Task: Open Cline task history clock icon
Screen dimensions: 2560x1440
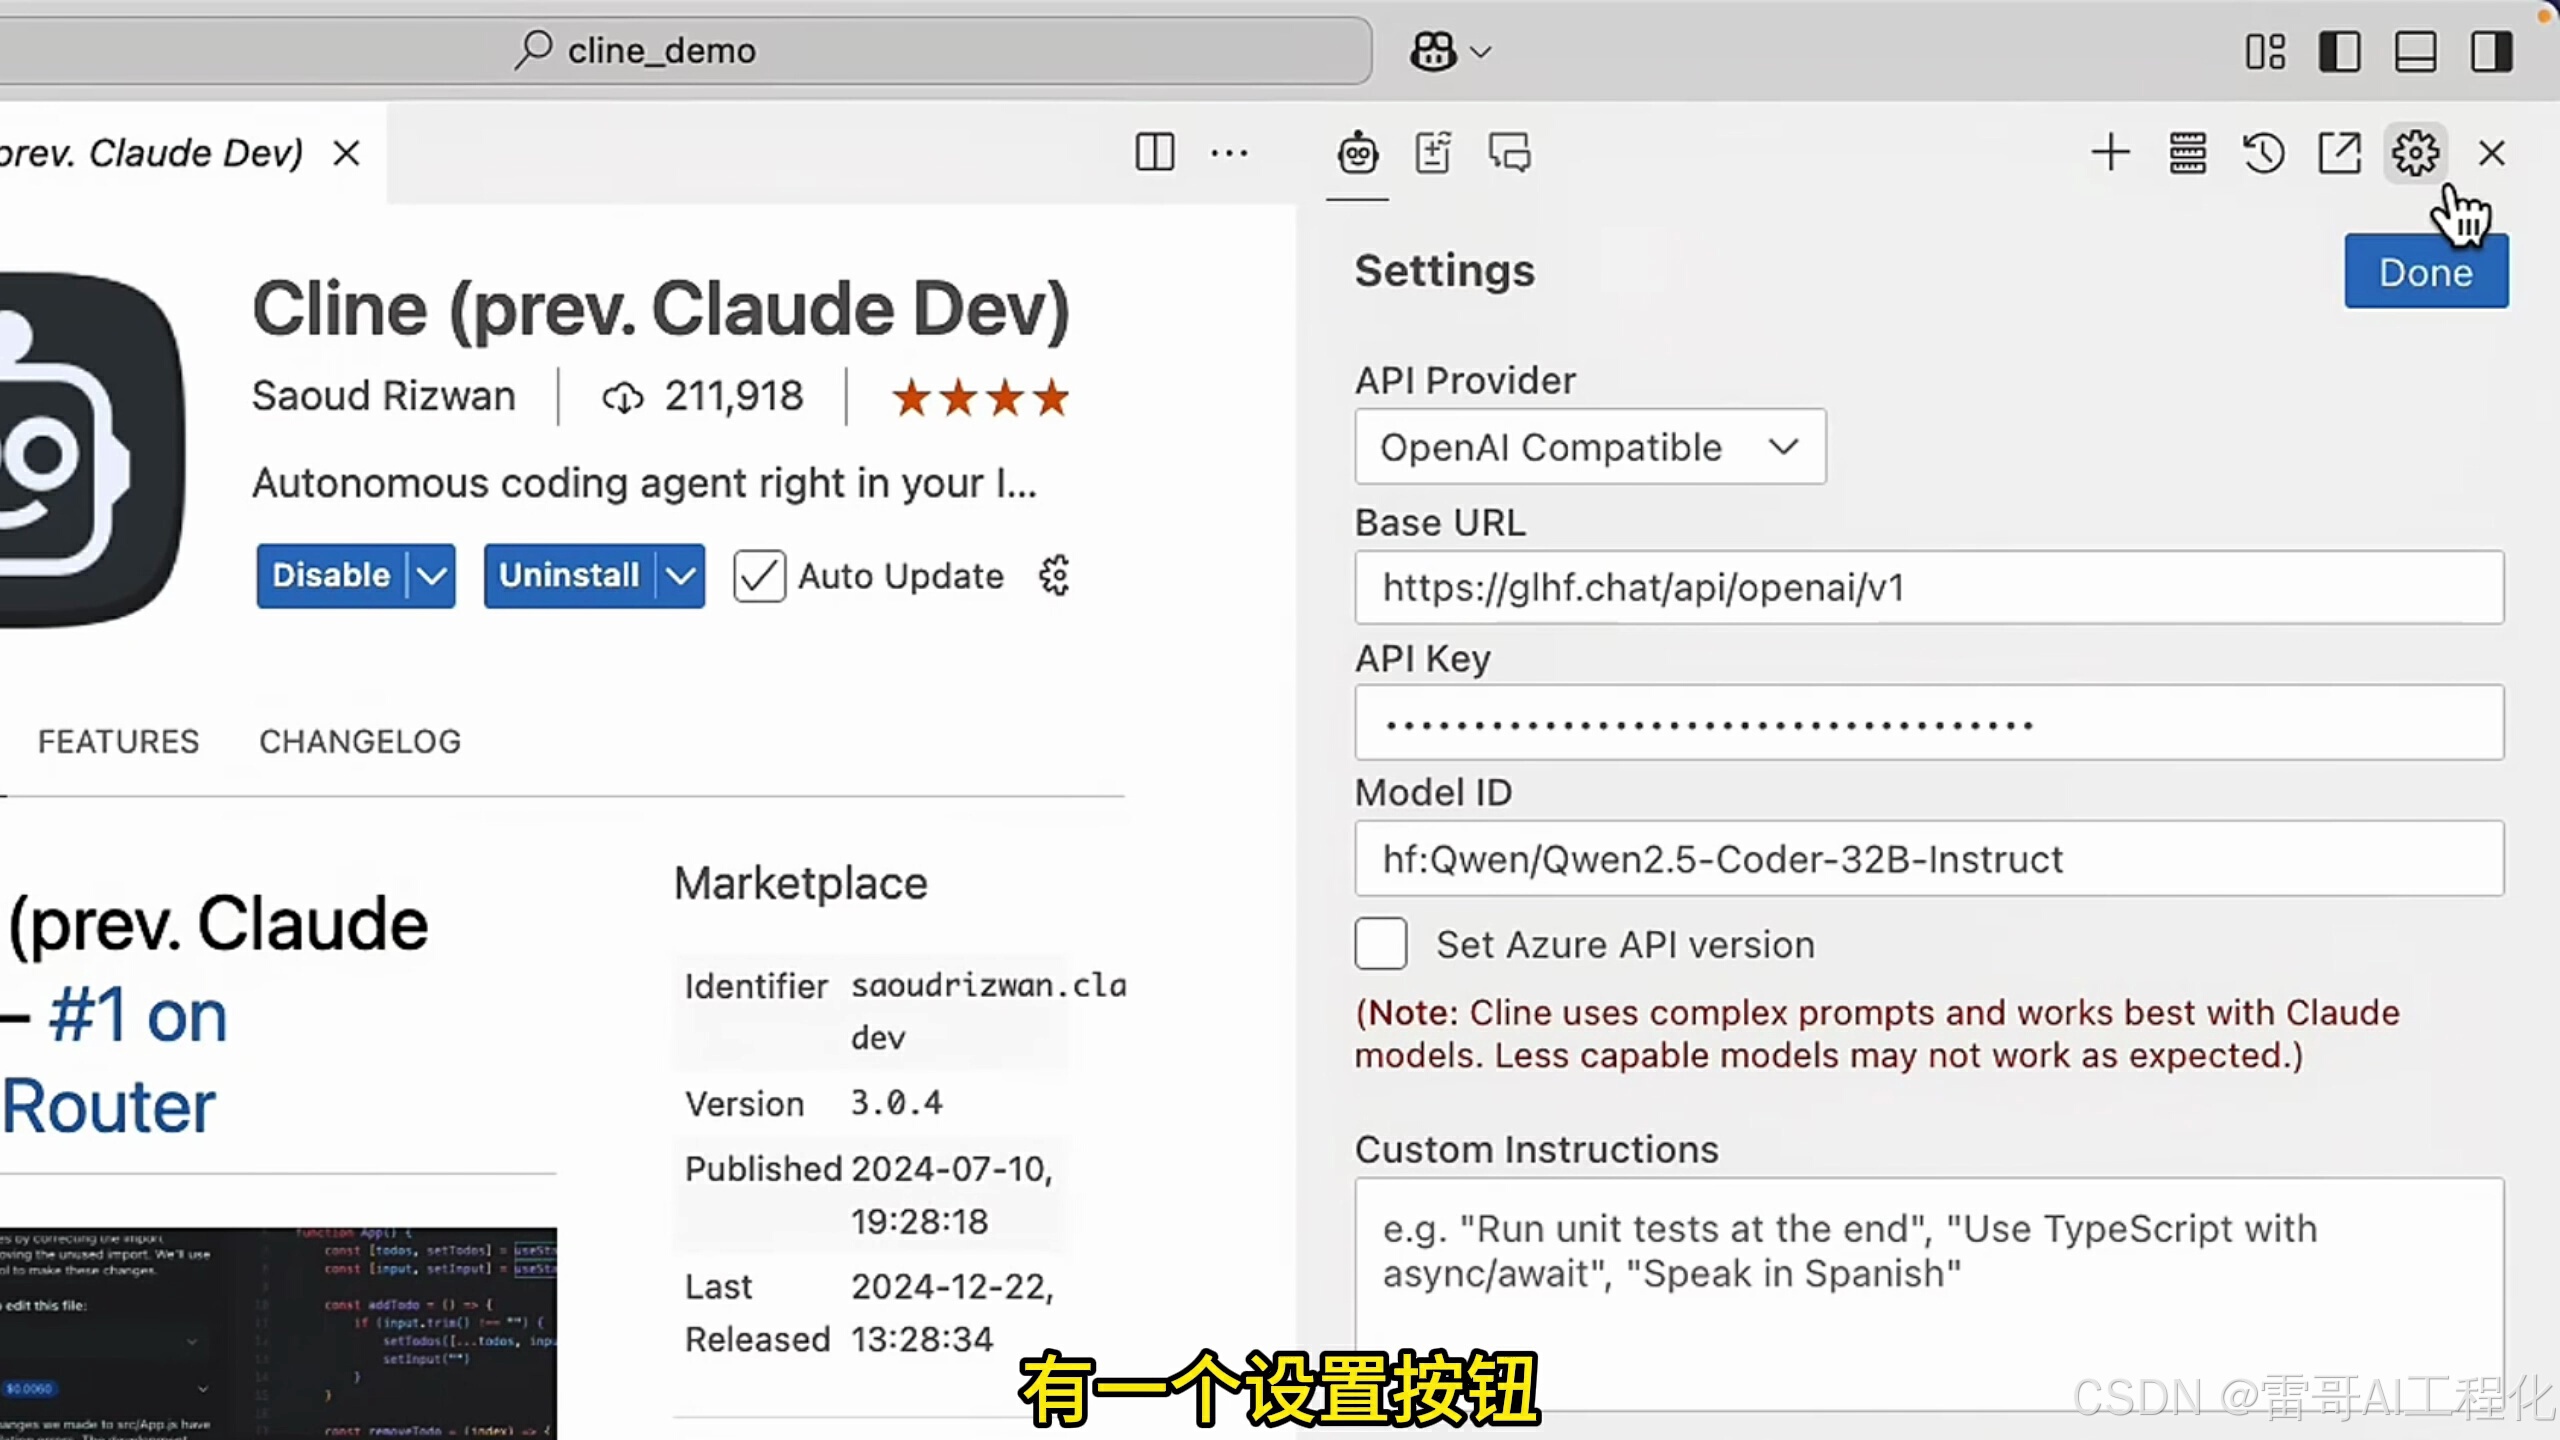Action: (x=2263, y=154)
